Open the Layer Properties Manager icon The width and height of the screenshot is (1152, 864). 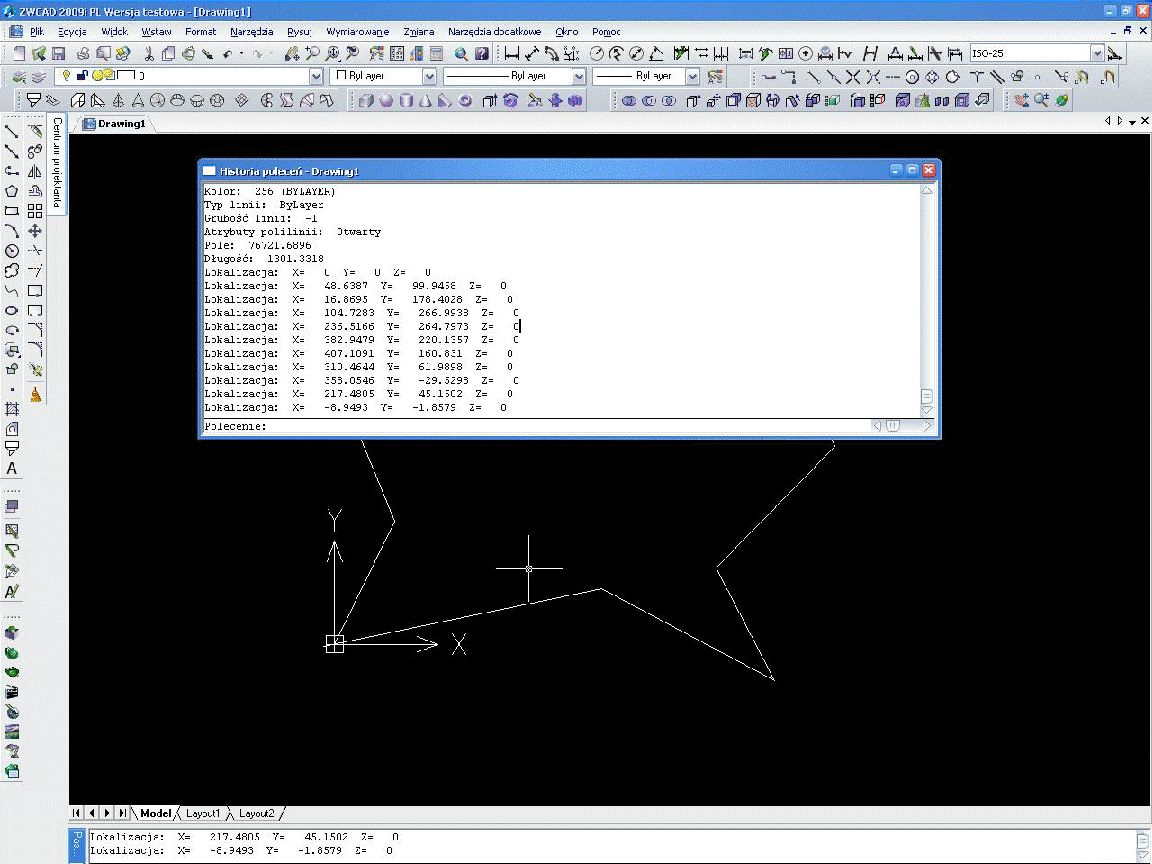pos(20,76)
